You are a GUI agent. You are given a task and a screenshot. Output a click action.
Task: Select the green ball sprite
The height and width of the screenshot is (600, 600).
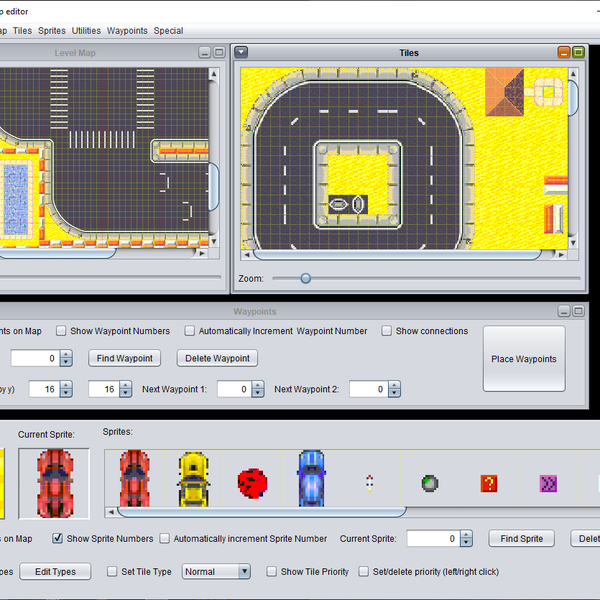[430, 483]
